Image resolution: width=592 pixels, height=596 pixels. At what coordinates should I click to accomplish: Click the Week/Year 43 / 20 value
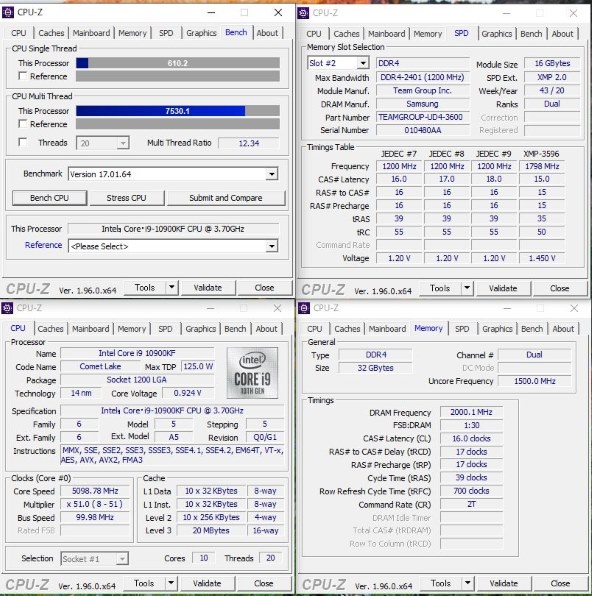click(552, 90)
